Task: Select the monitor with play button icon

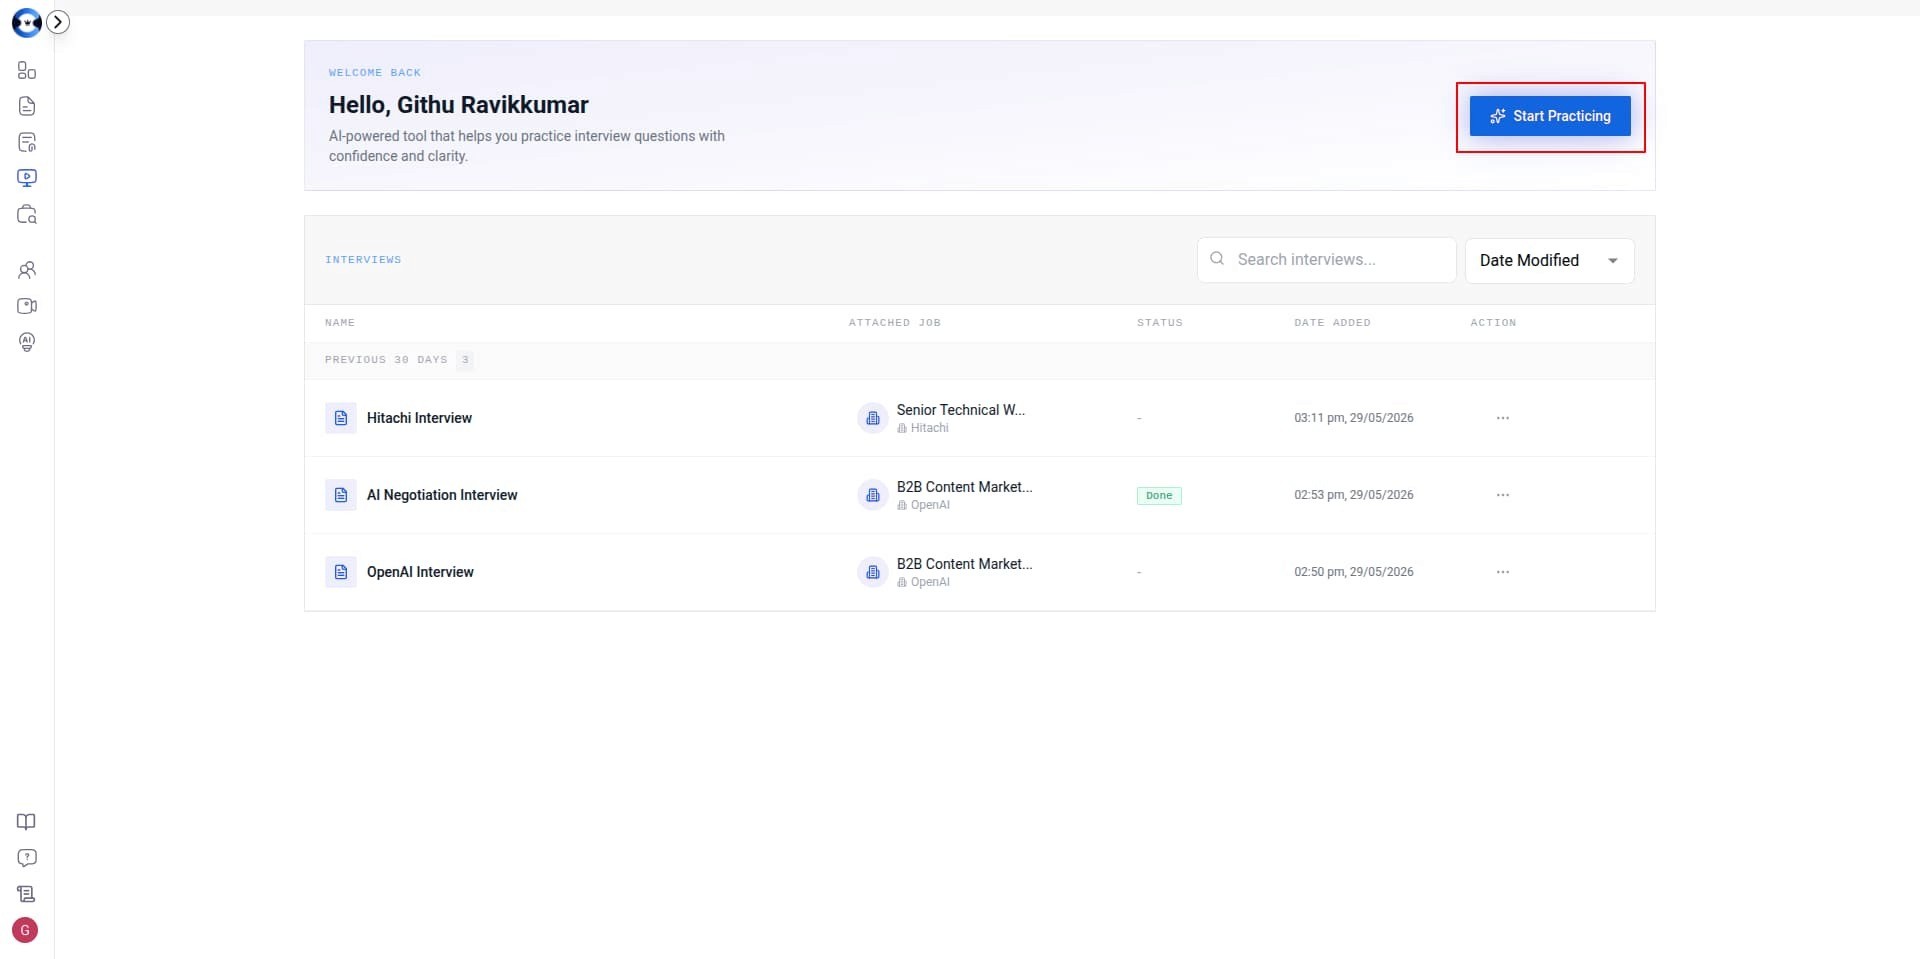Action: [x=27, y=178]
